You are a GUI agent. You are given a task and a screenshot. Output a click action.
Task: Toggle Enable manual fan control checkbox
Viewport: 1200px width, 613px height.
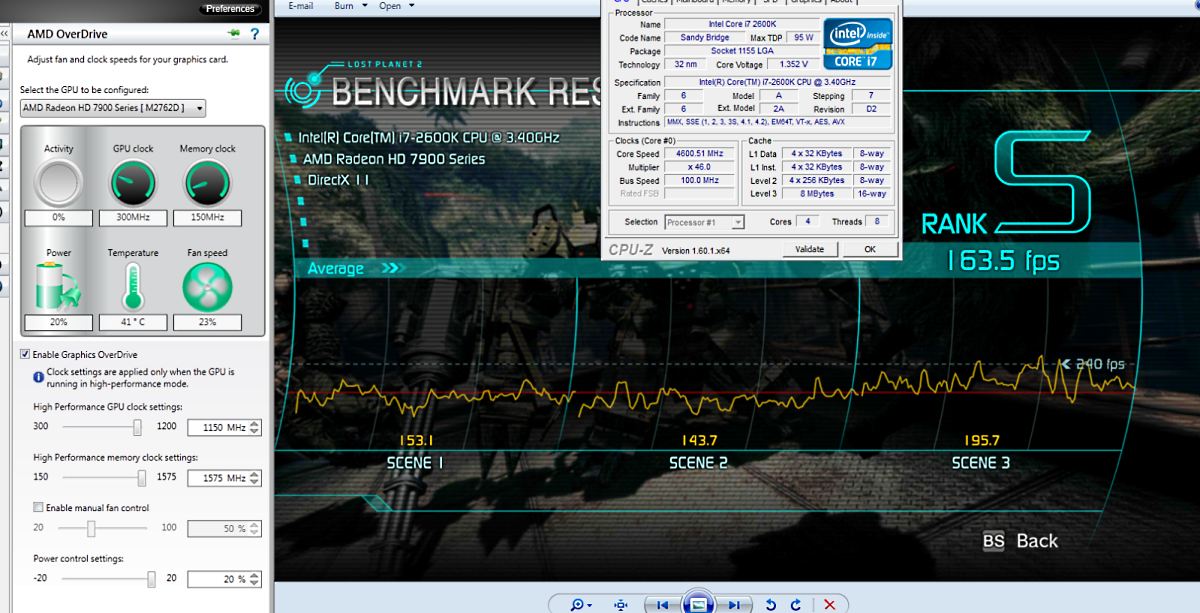39,508
